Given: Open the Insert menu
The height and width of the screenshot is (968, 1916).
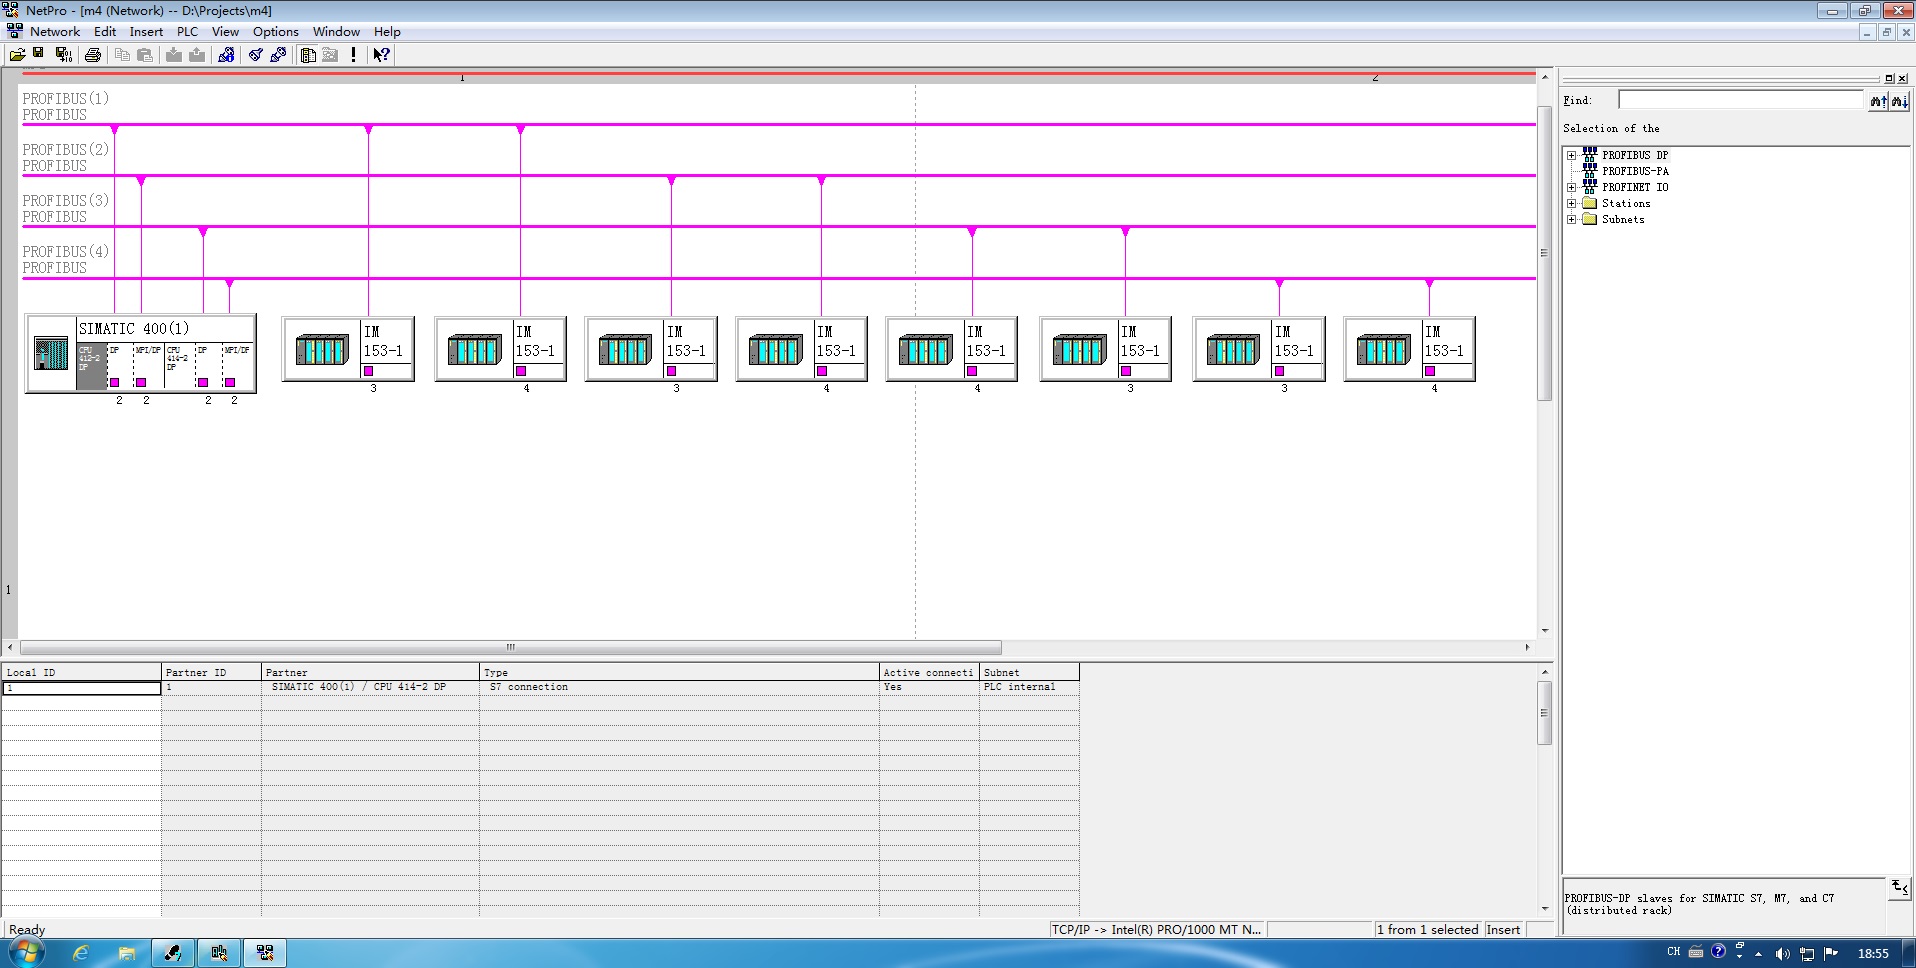Looking at the screenshot, I should (146, 32).
